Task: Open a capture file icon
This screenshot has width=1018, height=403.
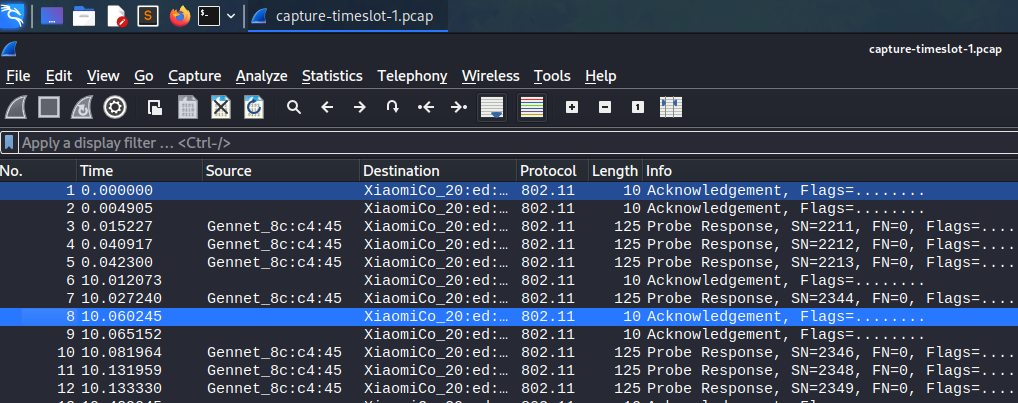Action: click(155, 107)
